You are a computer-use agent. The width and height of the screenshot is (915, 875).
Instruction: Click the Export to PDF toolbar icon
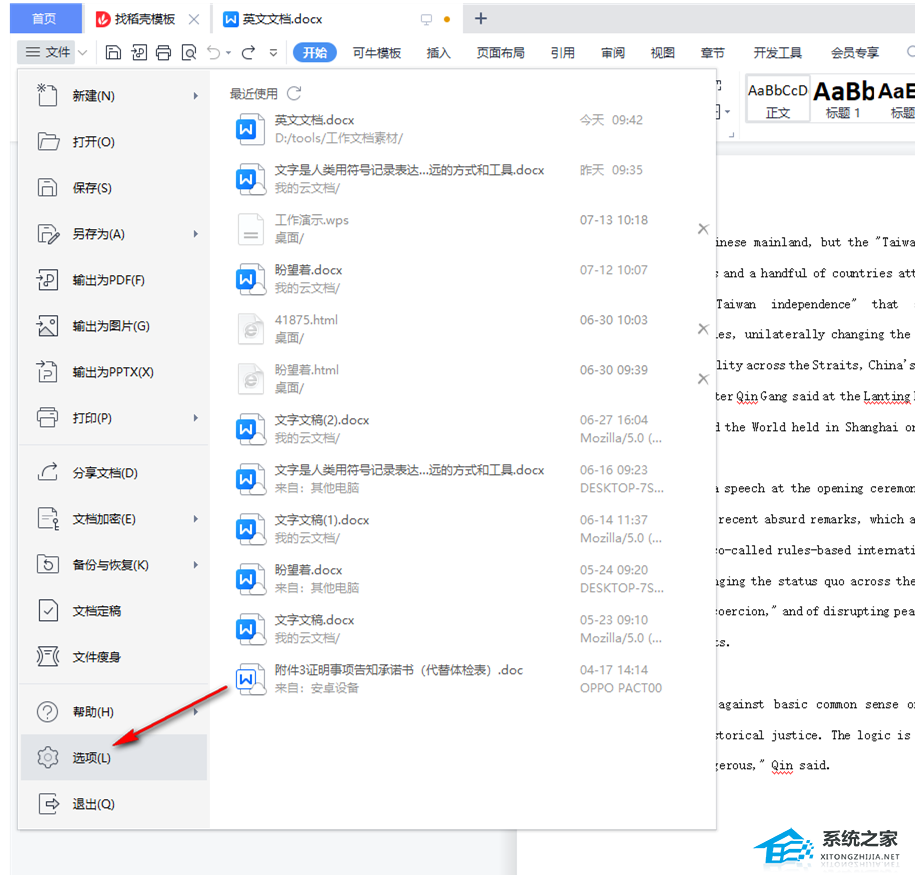pyautogui.click(x=139, y=53)
